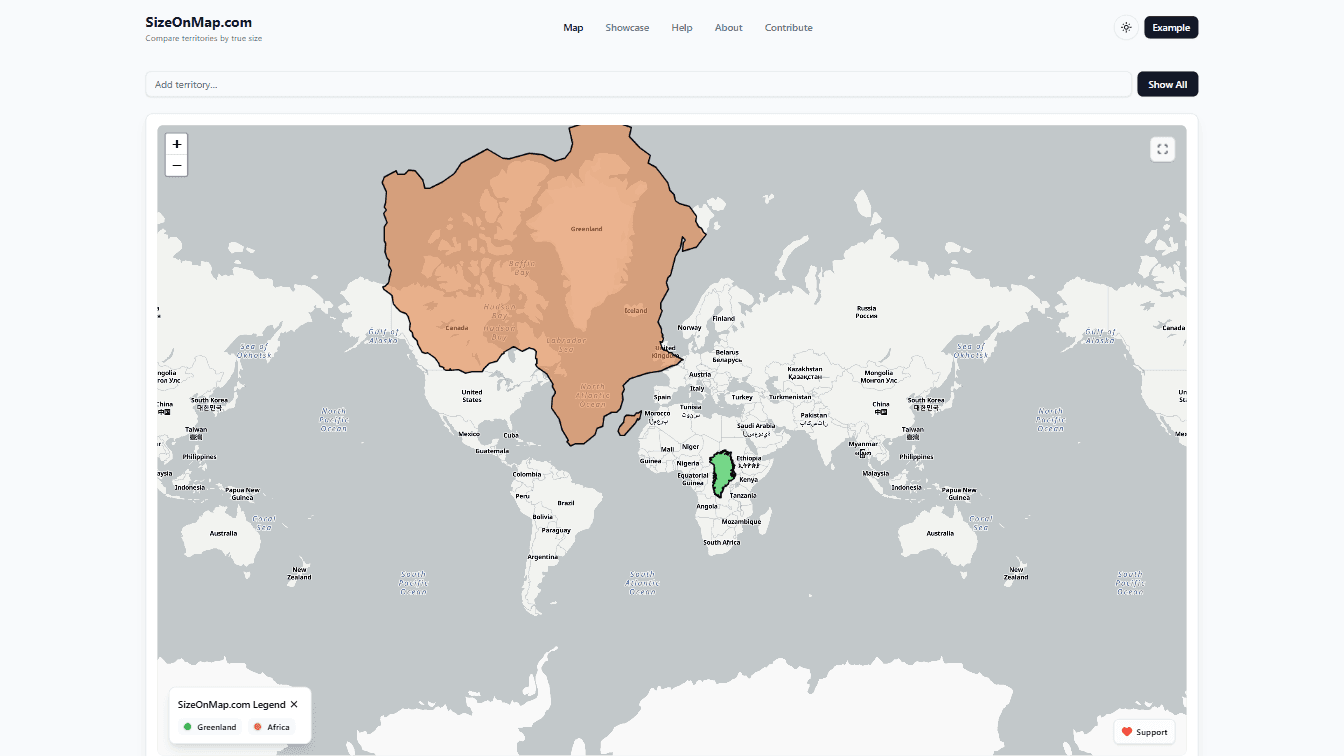The width and height of the screenshot is (1344, 756).
Task: Open the Map tab
Action: click(x=573, y=27)
